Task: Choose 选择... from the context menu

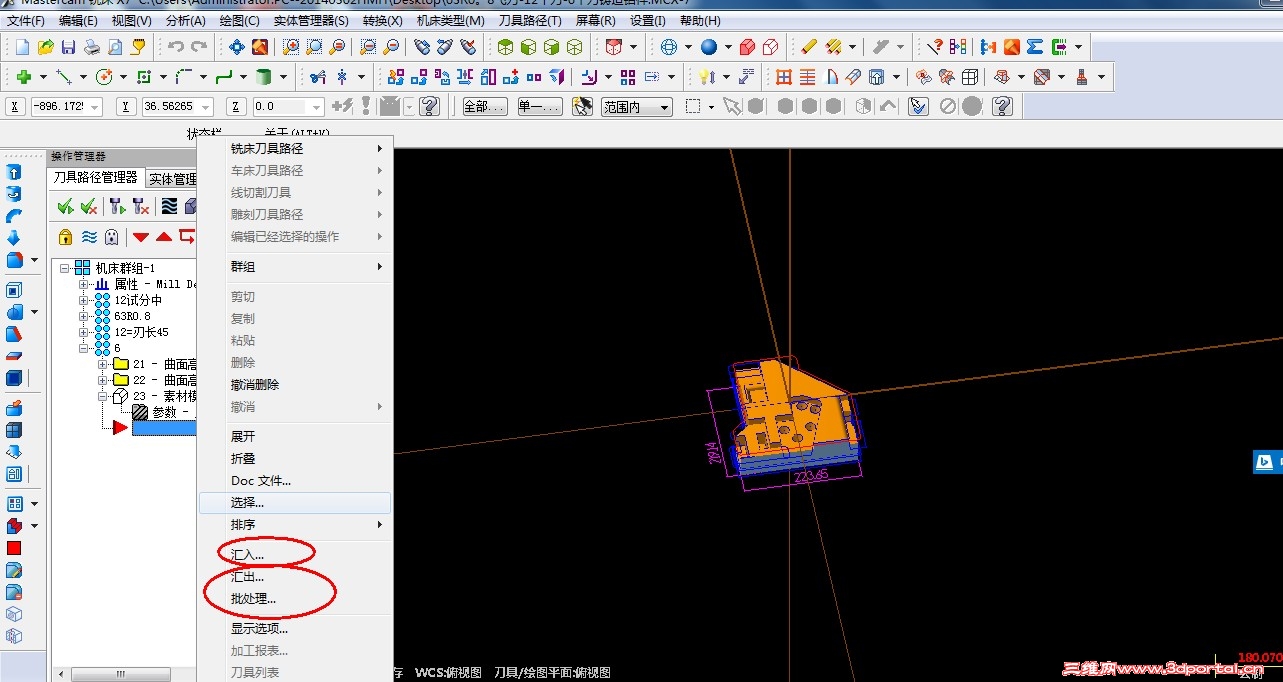Action: (294, 502)
